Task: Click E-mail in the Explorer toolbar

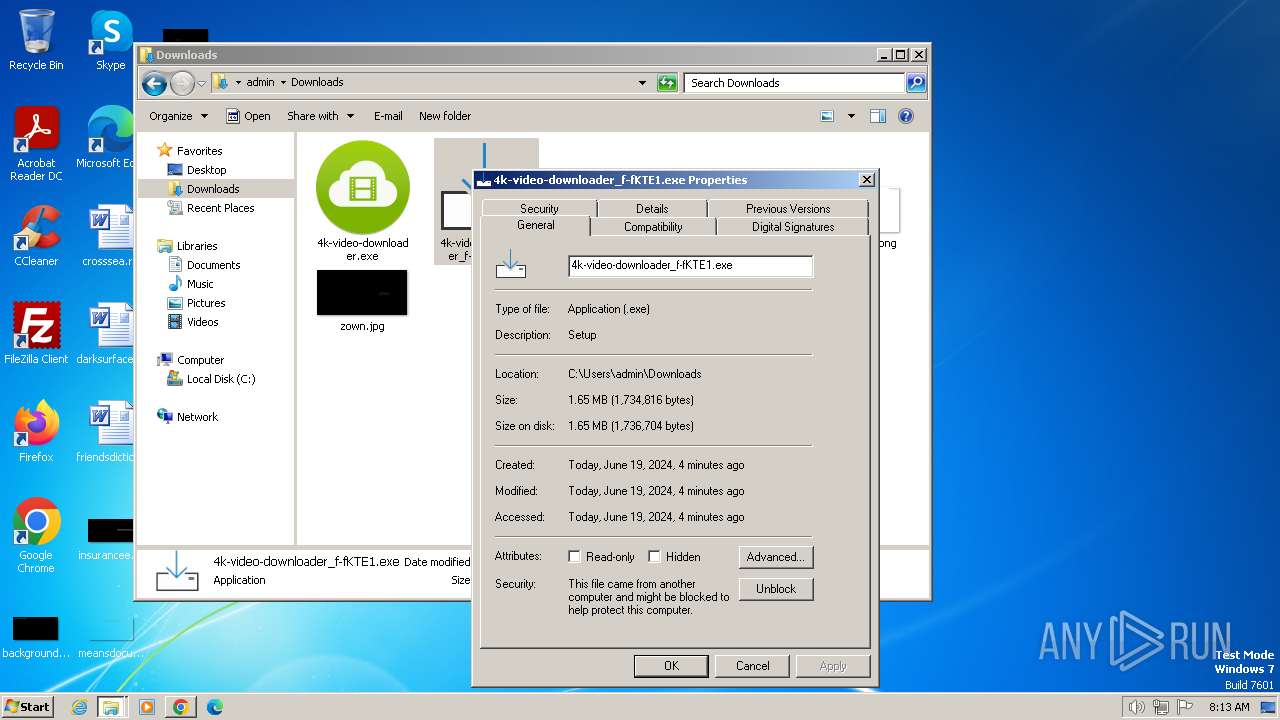Action: pyautogui.click(x=388, y=116)
